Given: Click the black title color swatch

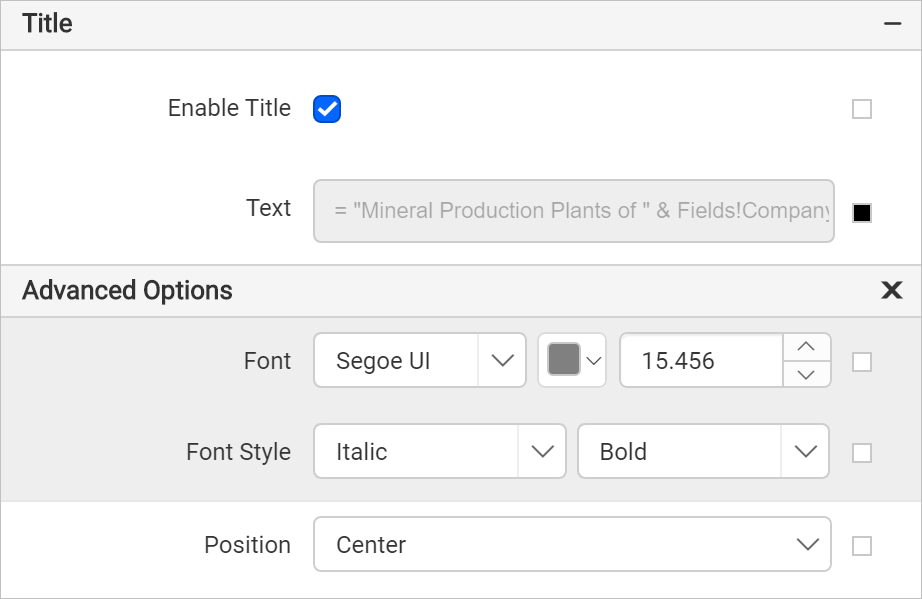Looking at the screenshot, I should tap(861, 212).
